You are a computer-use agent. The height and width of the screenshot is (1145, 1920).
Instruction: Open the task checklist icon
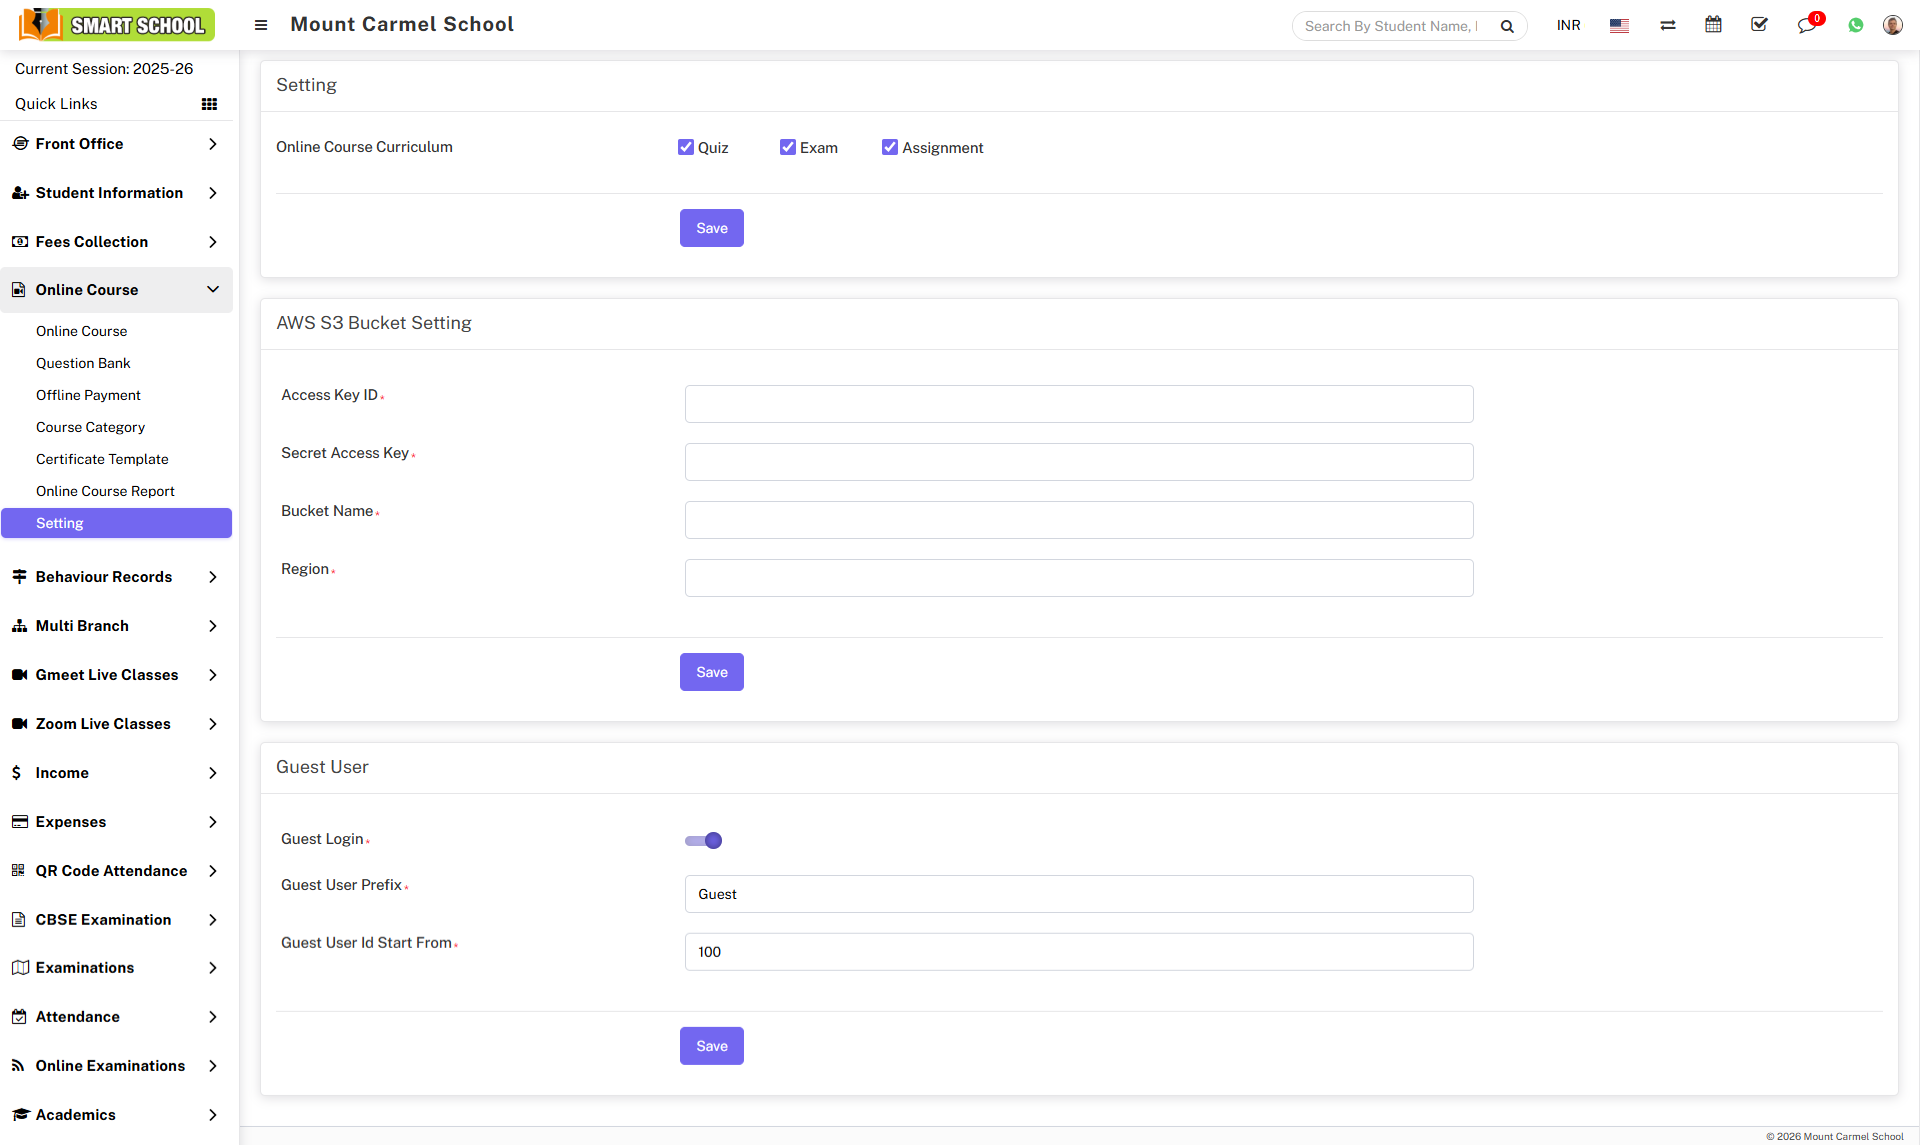[x=1759, y=25]
